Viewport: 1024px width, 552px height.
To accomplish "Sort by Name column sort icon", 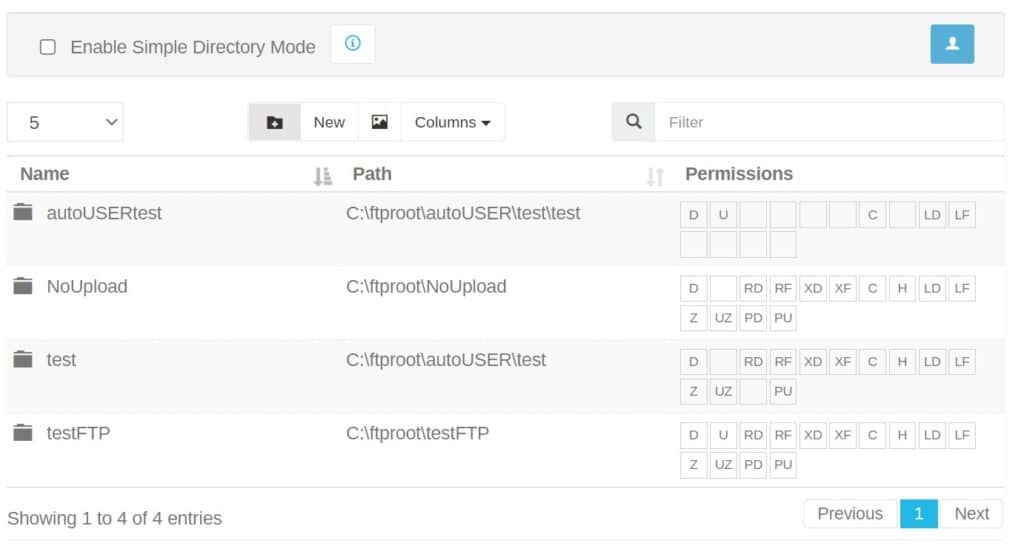I will point(323,176).
